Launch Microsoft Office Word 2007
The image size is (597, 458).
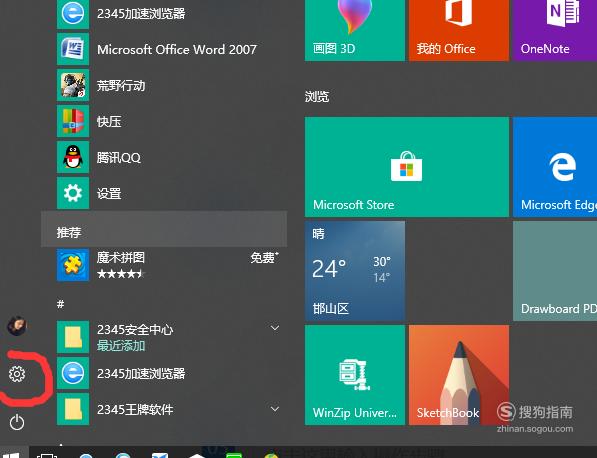(164, 49)
